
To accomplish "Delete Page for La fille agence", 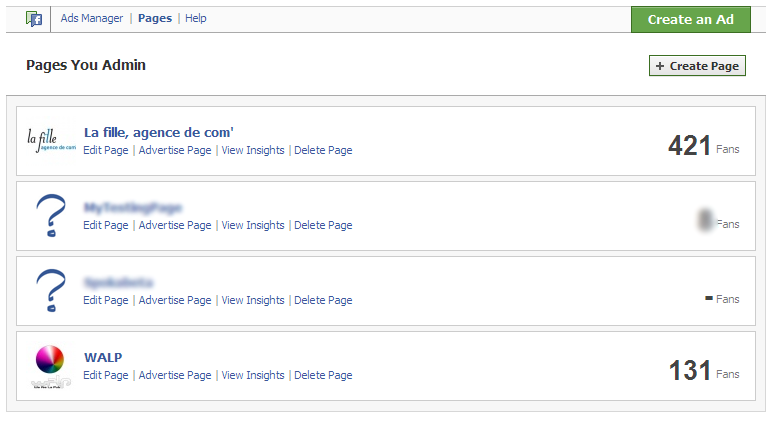I will pos(323,150).
